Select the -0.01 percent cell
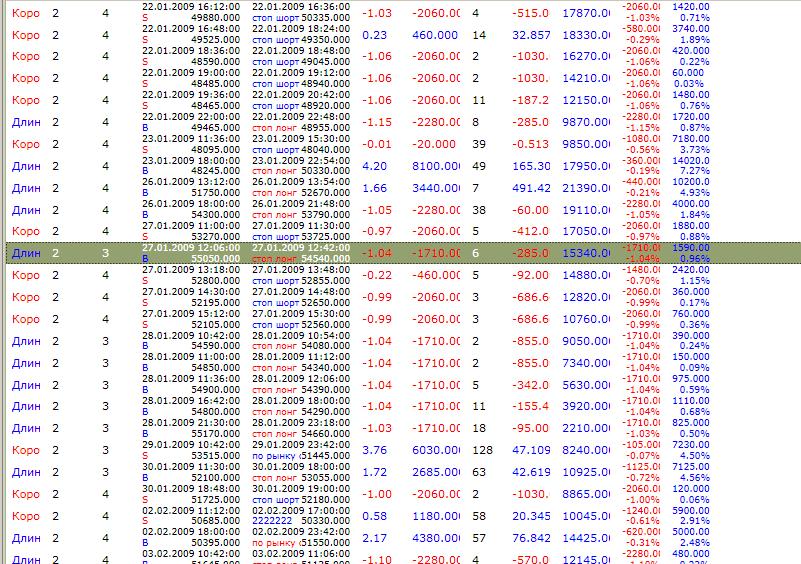This screenshot has height=564, width=801. click(377, 145)
